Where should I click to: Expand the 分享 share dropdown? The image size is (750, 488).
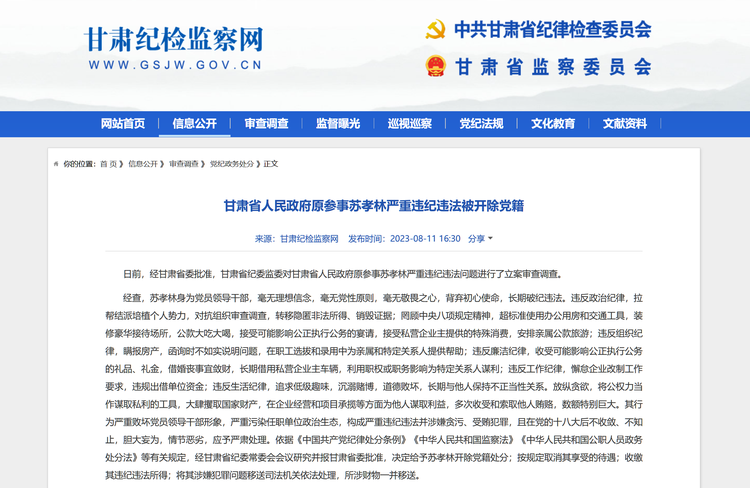[480, 239]
